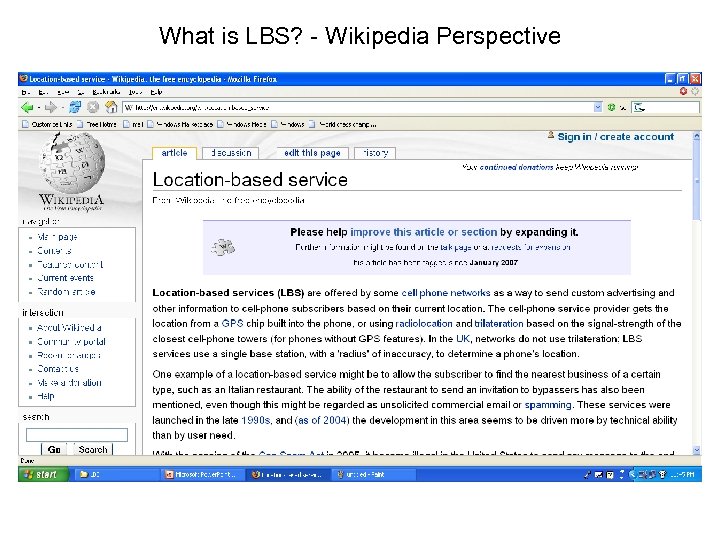
Task: Click the user icon beside Sign in
Action: [551, 135]
